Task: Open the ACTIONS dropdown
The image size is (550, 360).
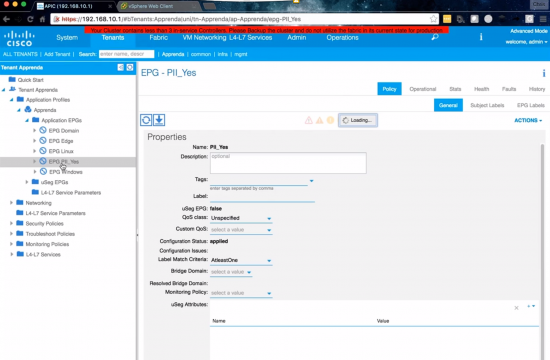Action: (x=528, y=120)
